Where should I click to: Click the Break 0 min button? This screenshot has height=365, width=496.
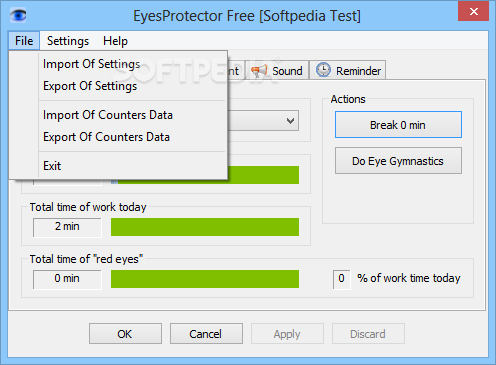pyautogui.click(x=398, y=125)
